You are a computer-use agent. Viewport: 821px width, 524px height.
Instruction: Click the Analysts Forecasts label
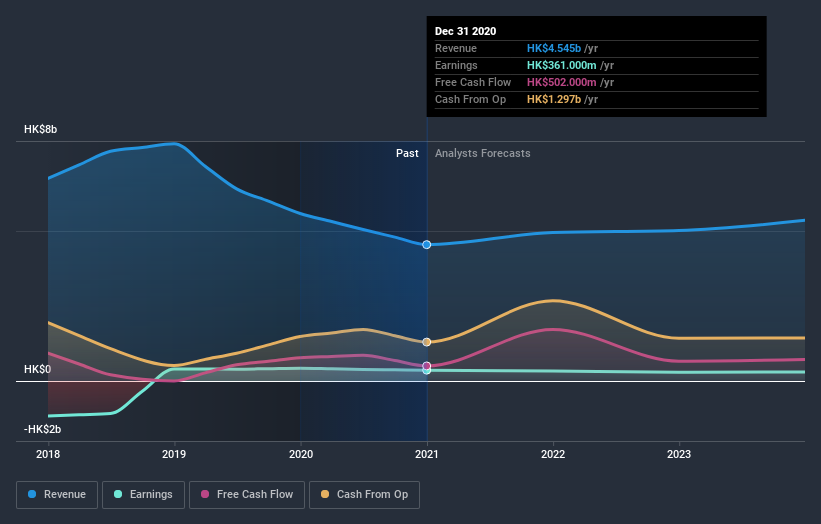tap(483, 153)
